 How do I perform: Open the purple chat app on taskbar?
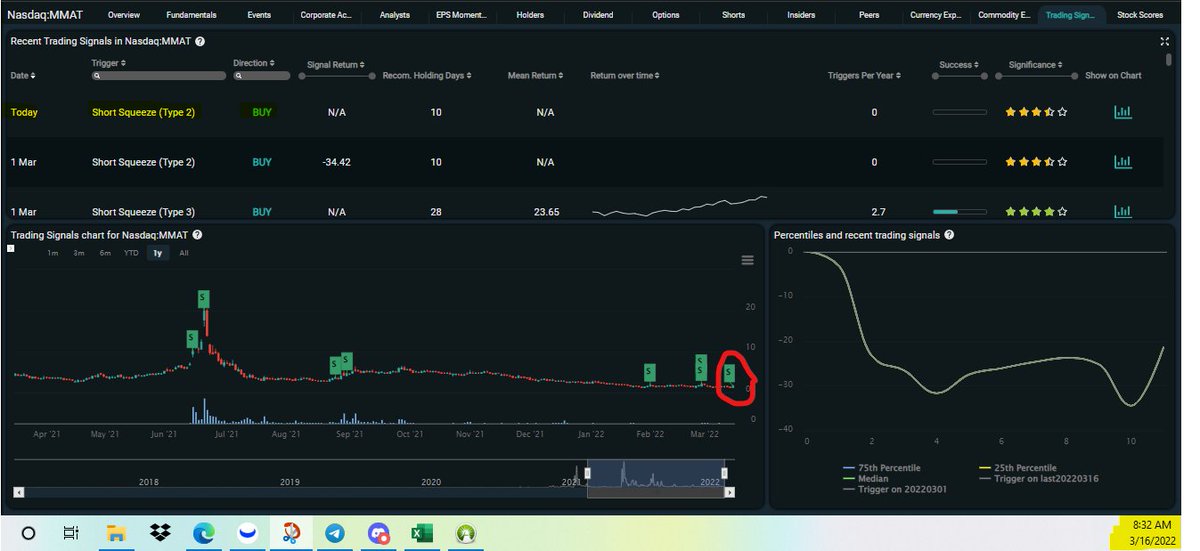(378, 533)
